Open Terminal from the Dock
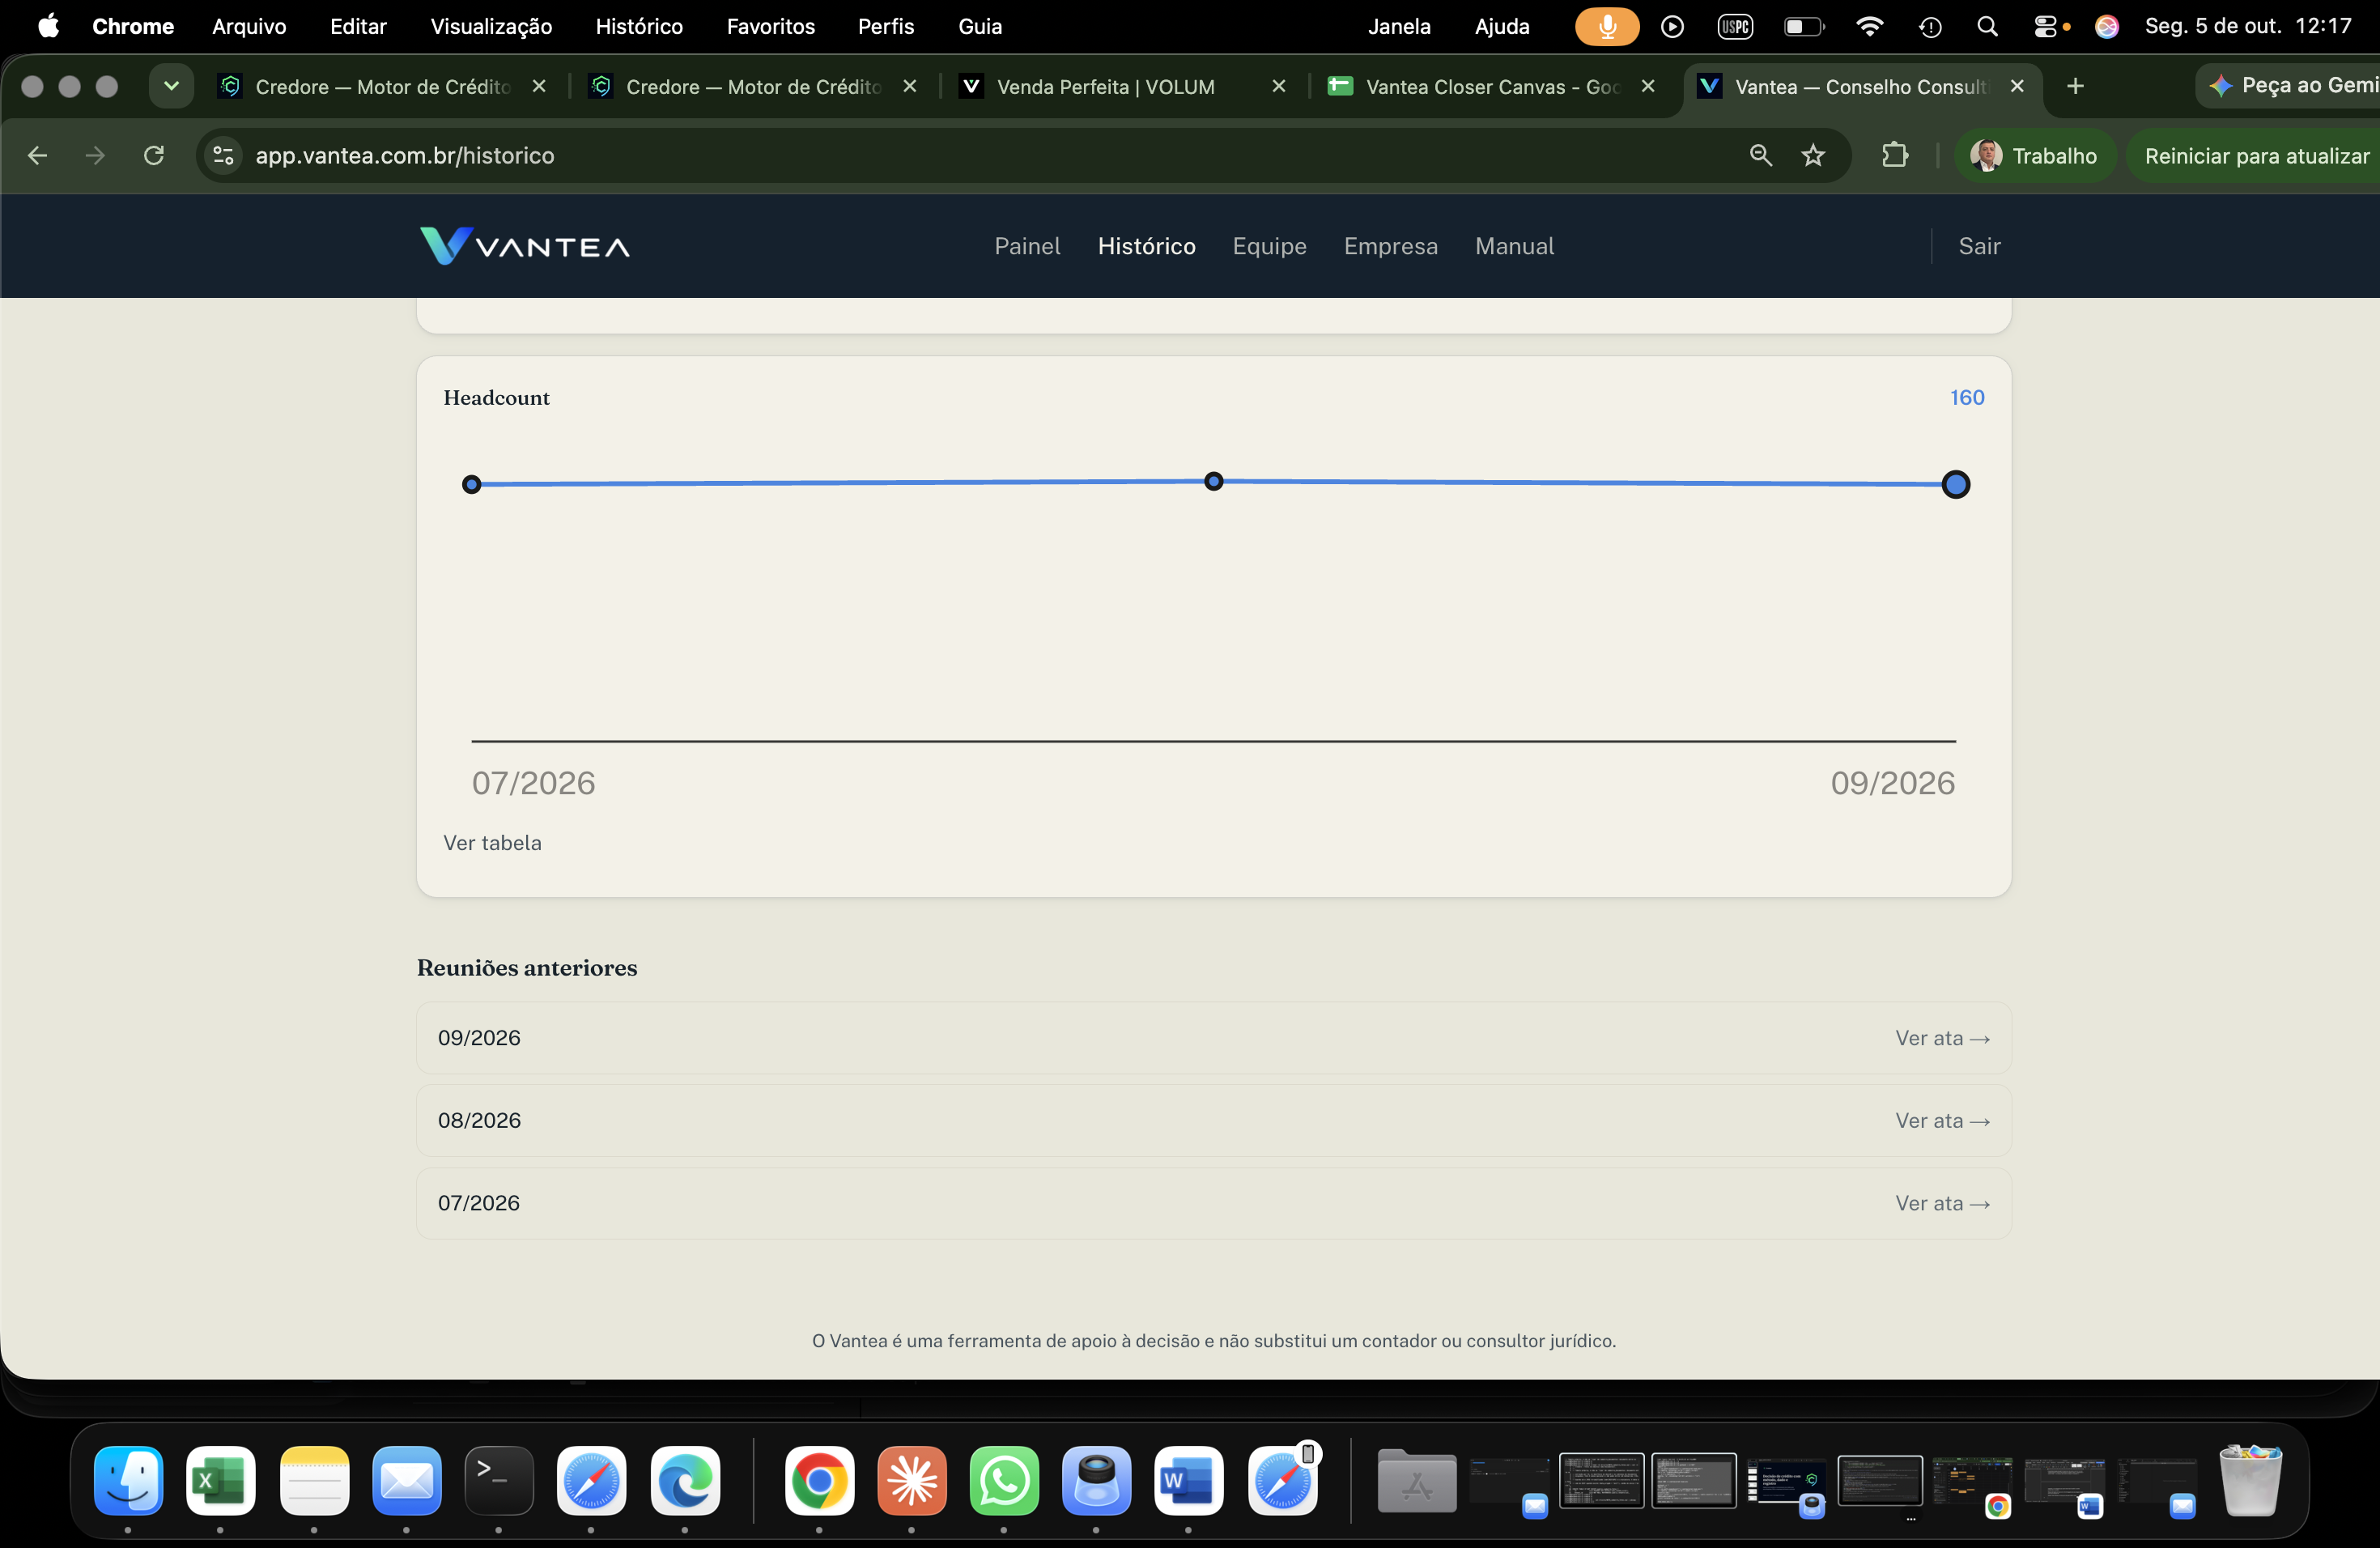Image resolution: width=2380 pixels, height=1548 pixels. coord(499,1480)
